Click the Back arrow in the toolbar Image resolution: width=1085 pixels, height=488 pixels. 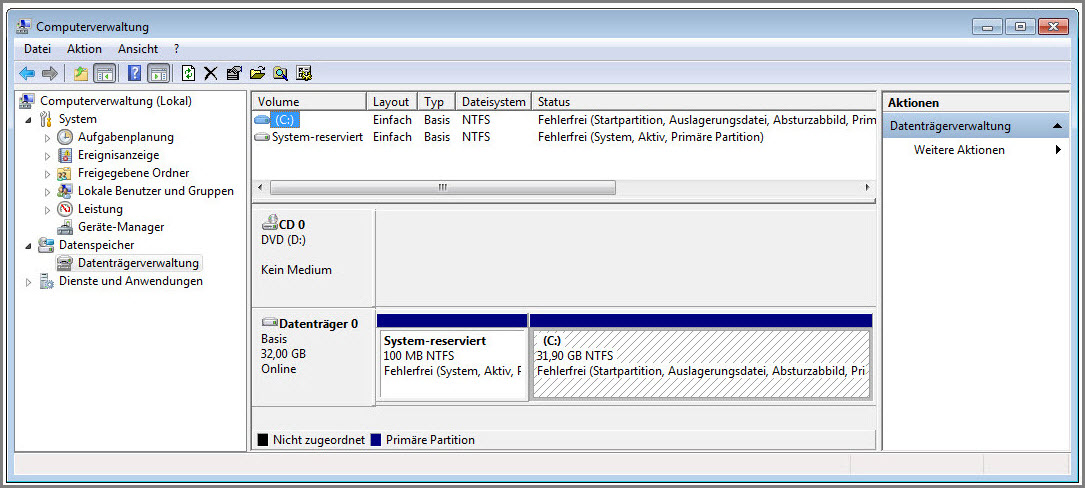[x=27, y=73]
